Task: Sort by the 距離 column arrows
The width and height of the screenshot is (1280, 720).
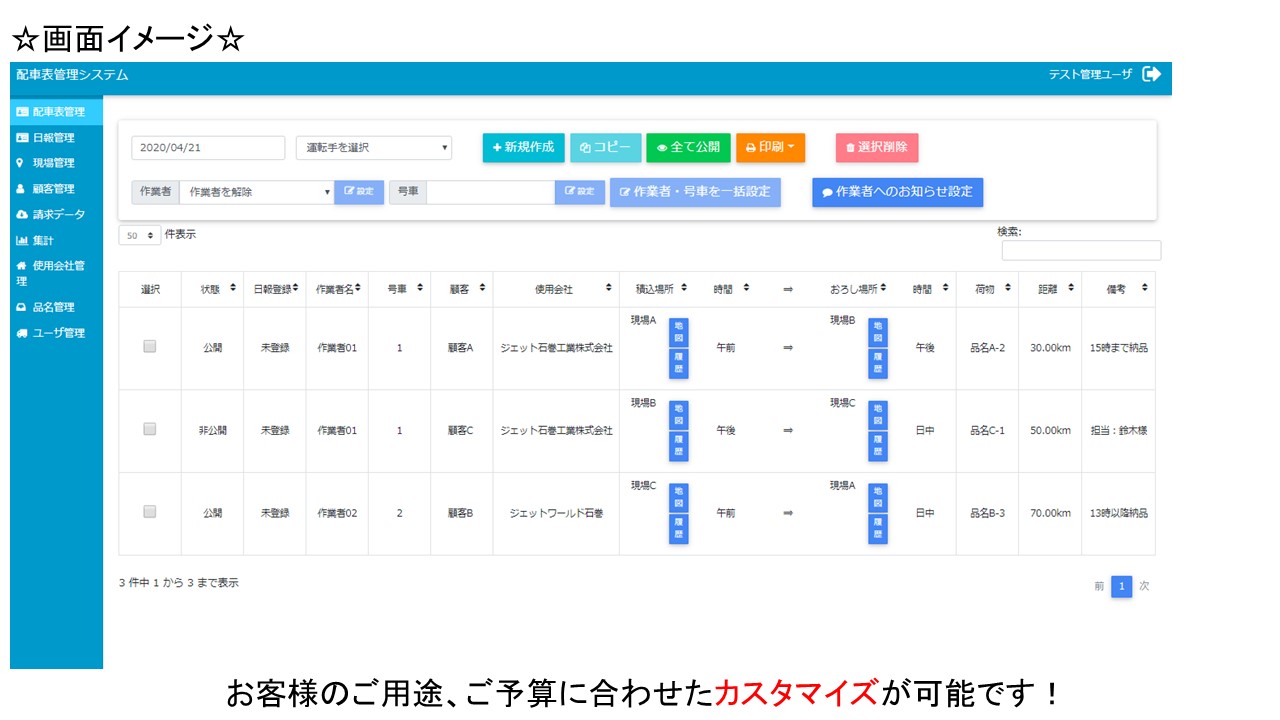Action: tap(1071, 288)
